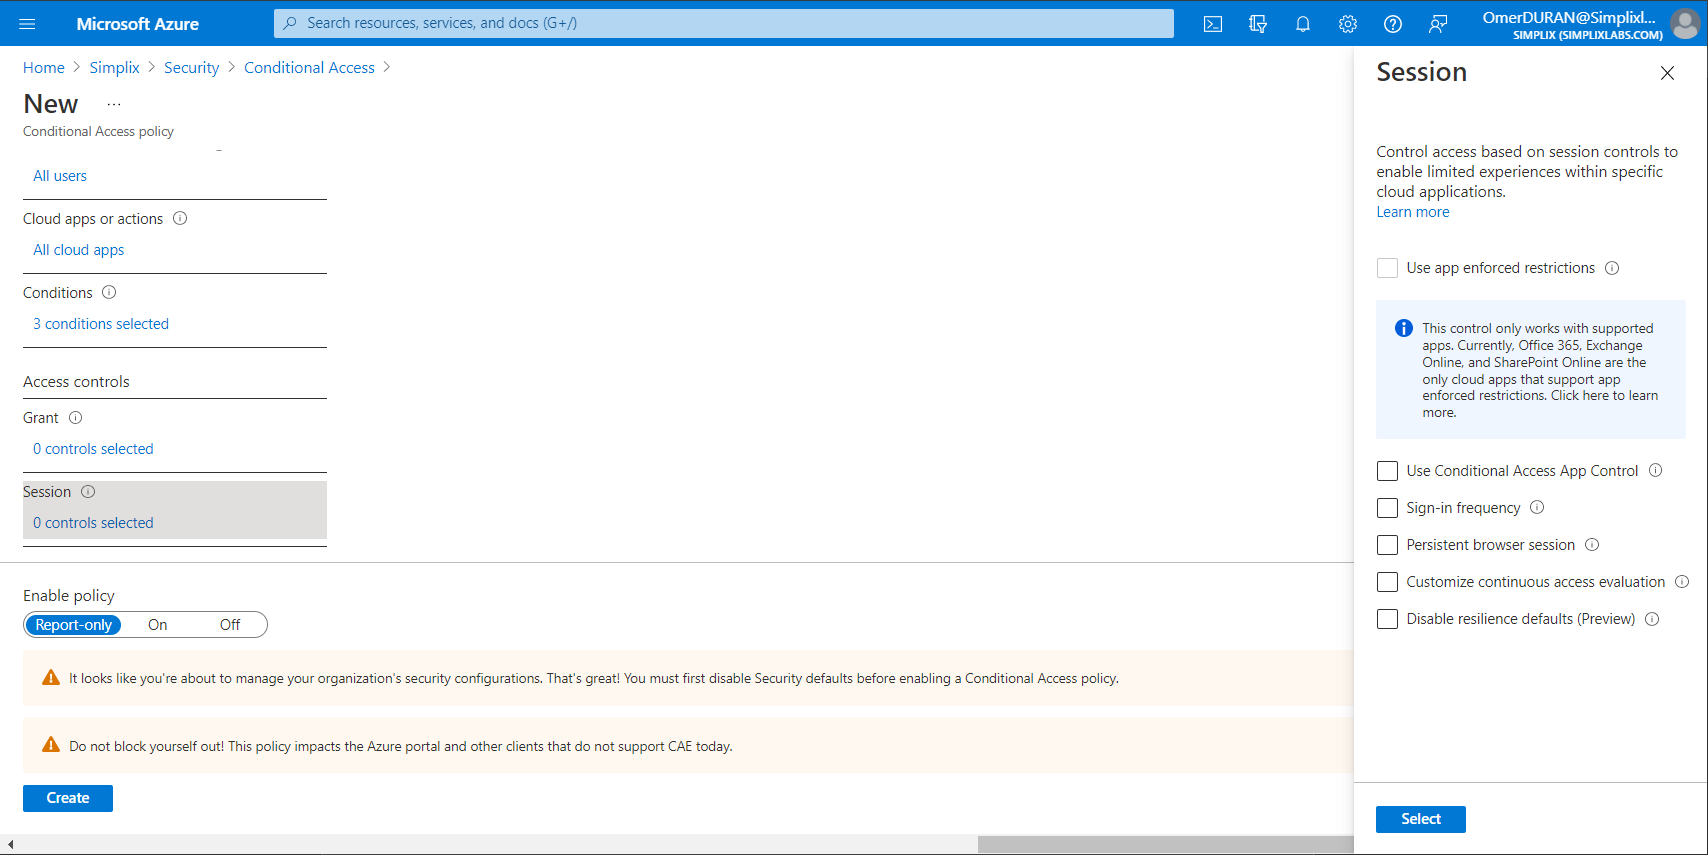The height and width of the screenshot is (855, 1708).
Task: Focus the Search resources input field
Action: (x=724, y=23)
